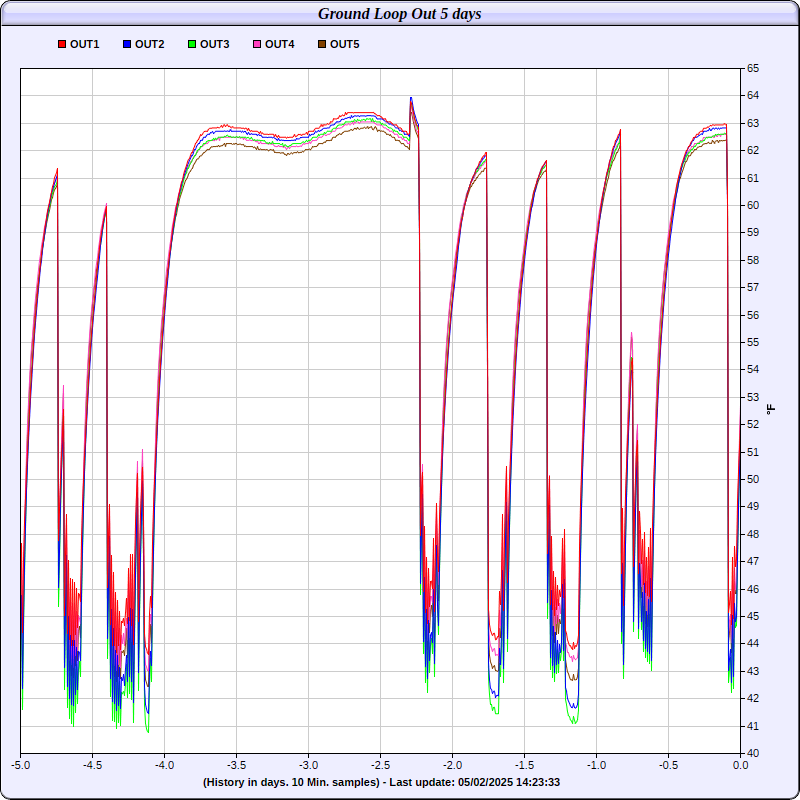
Task: Click the 57 value on the y-axis
Action: tap(753, 288)
